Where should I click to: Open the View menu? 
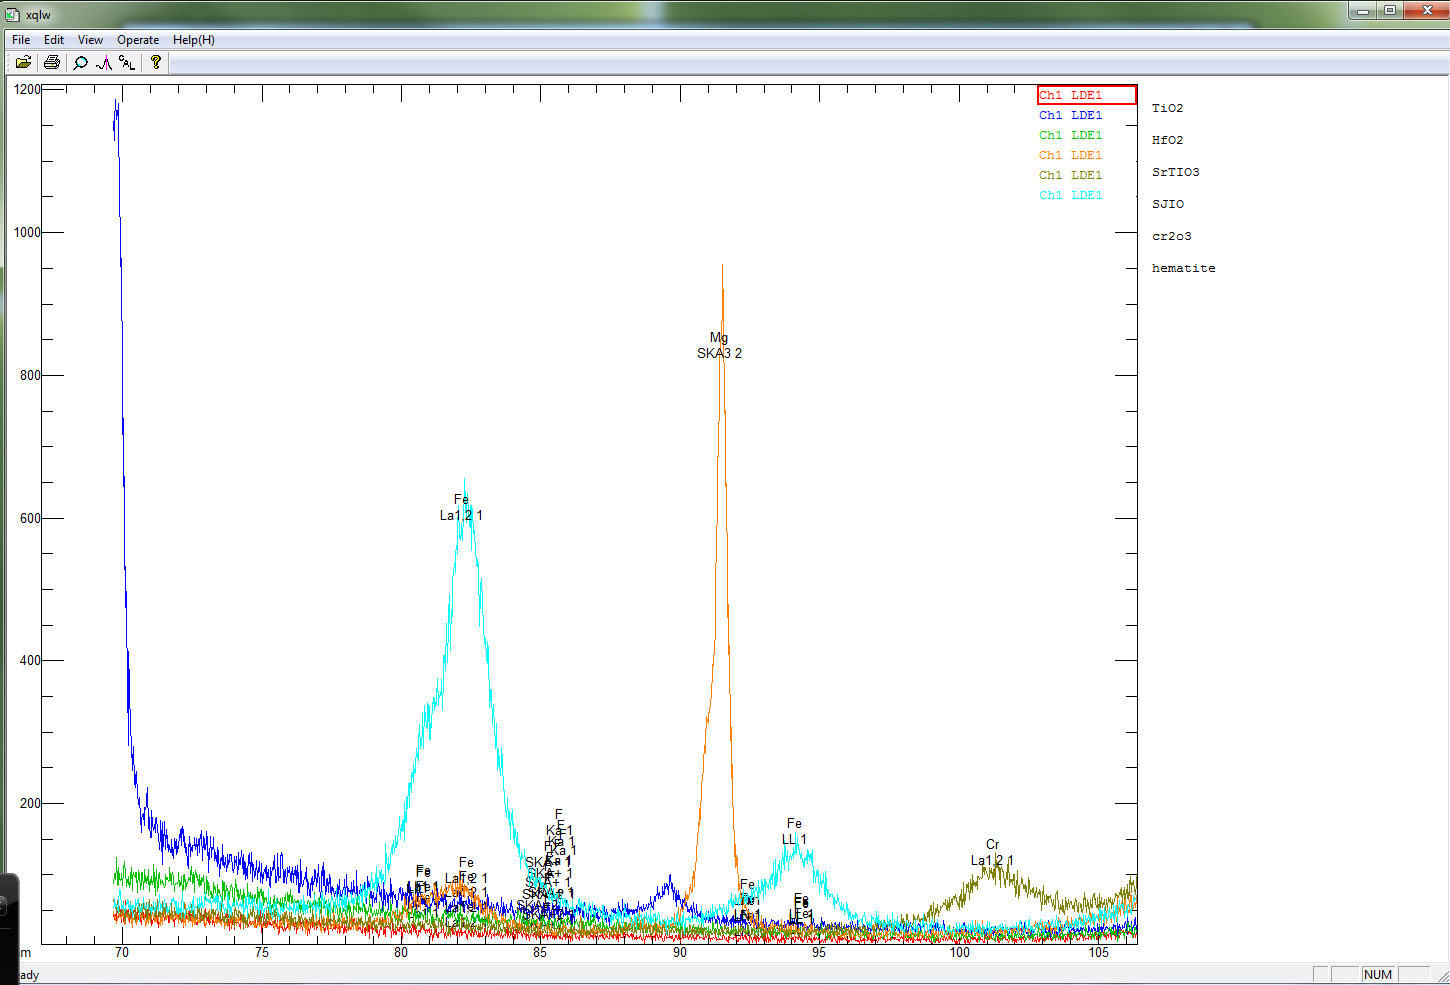pos(90,40)
